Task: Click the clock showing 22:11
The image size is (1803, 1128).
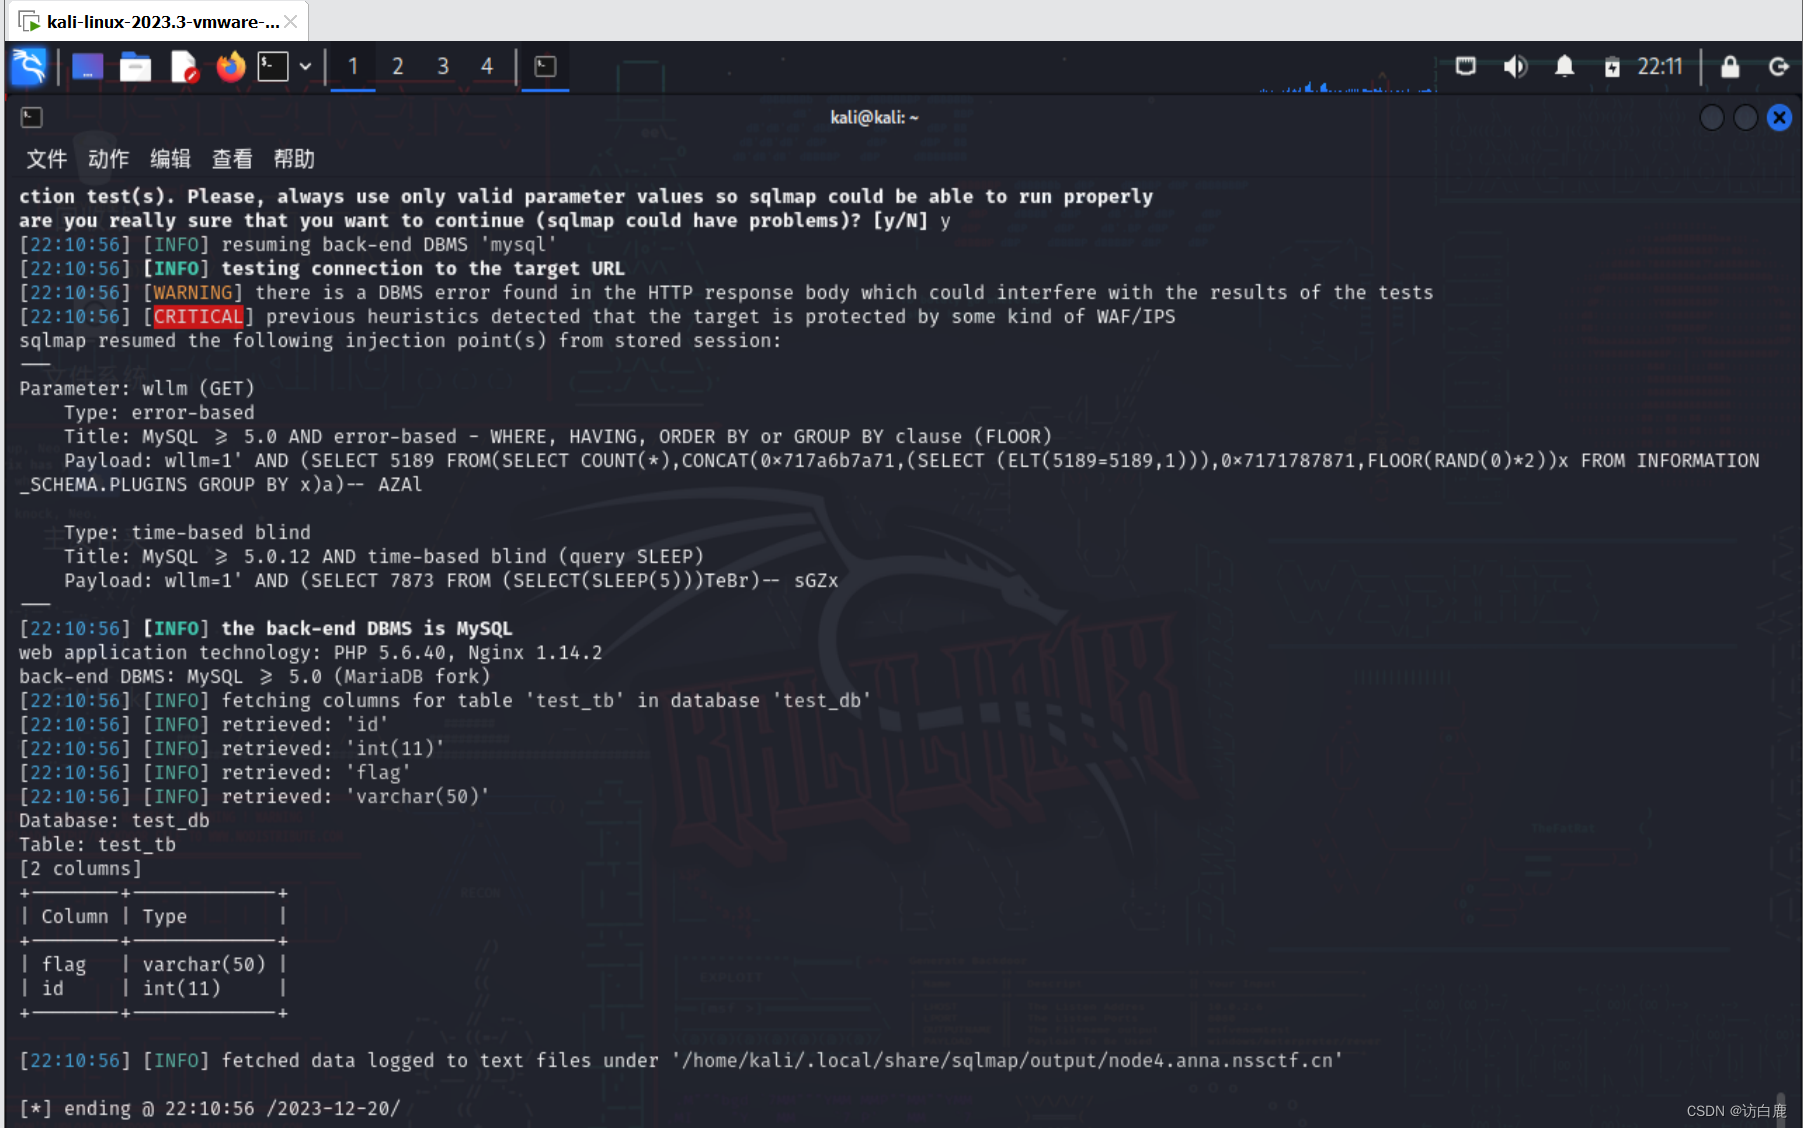Action: 1660,67
